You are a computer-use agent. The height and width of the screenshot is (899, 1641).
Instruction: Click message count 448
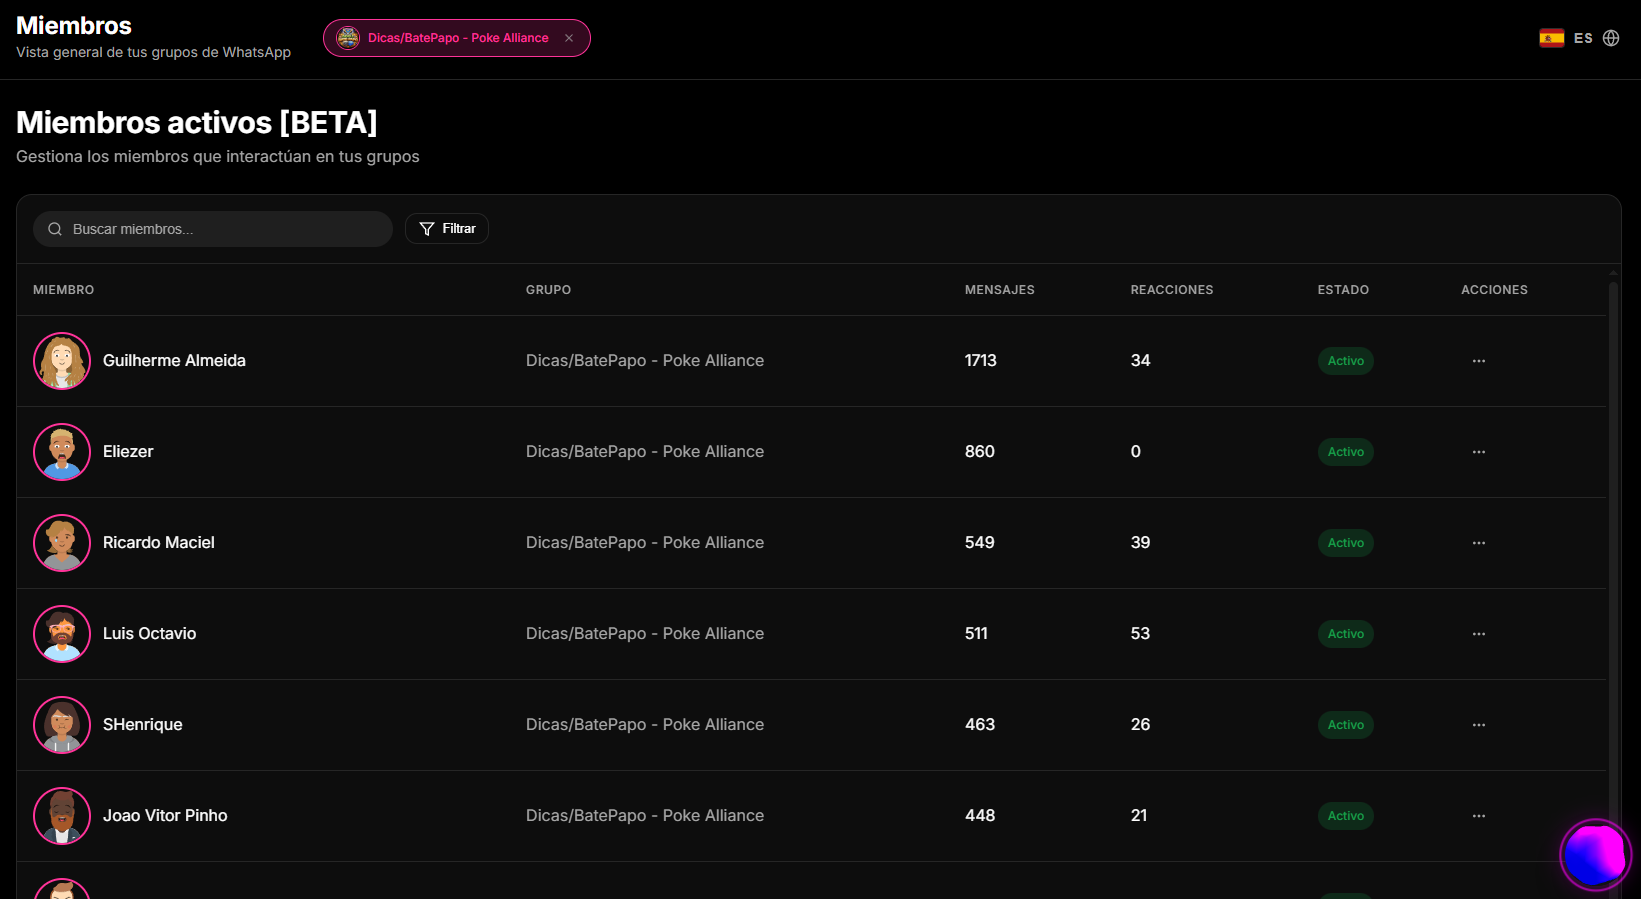coord(980,816)
